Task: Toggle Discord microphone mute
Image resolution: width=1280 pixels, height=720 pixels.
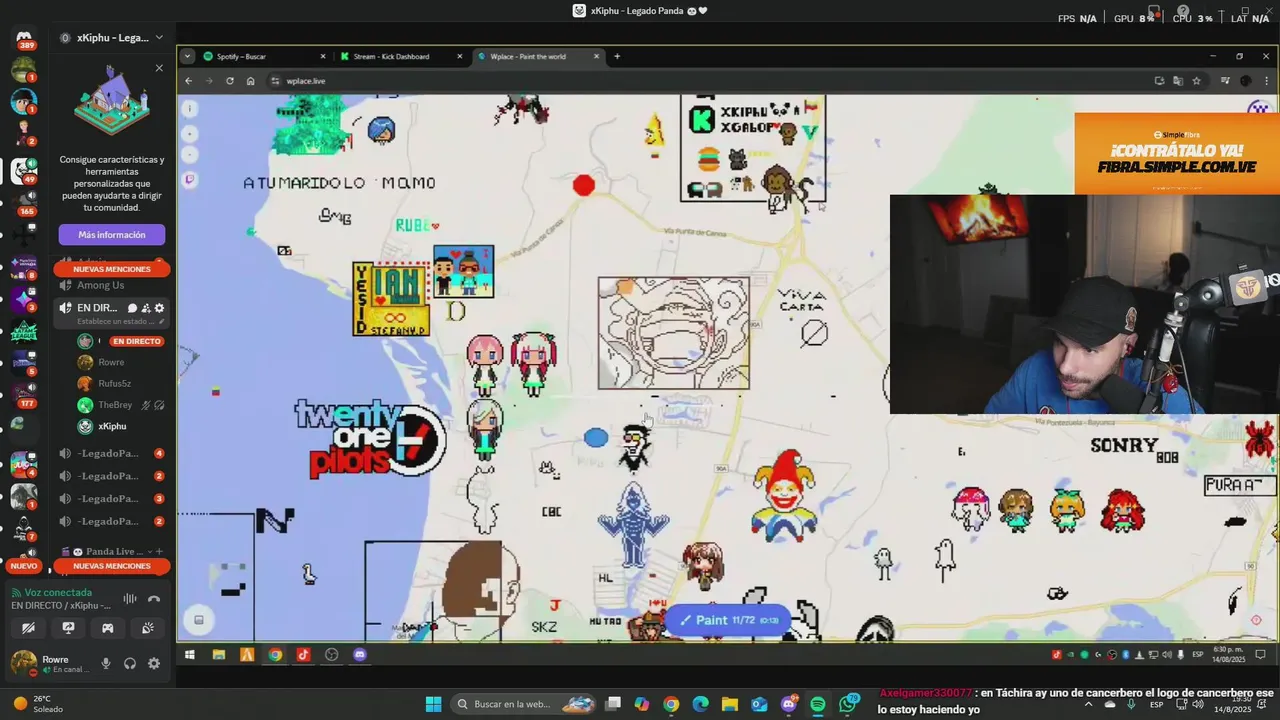Action: coord(106,663)
